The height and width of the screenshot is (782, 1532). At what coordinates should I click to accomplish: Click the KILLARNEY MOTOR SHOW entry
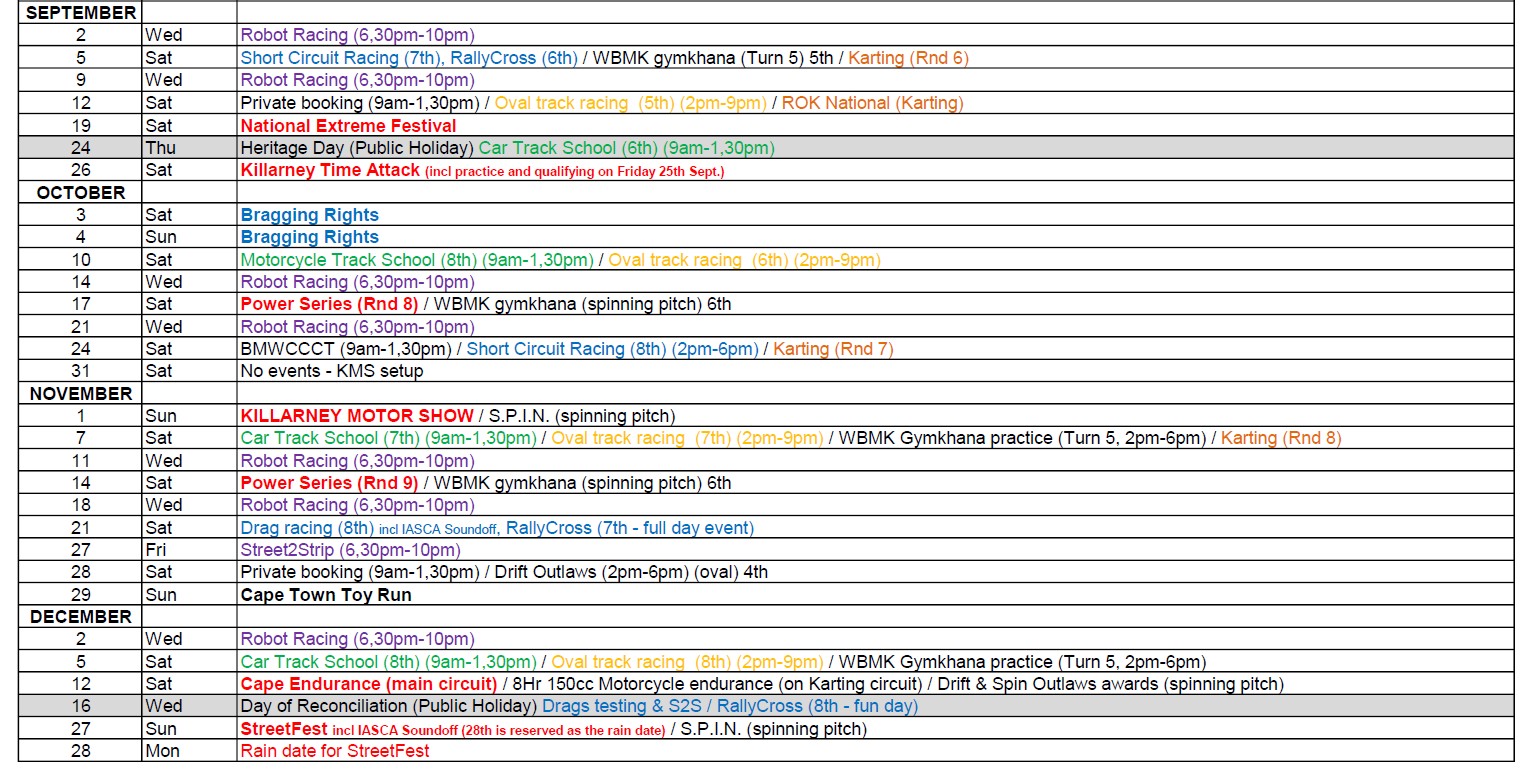pyautogui.click(x=357, y=416)
